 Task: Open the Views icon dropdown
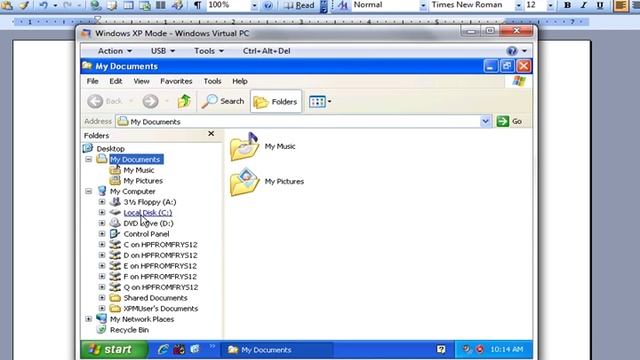click(x=320, y=101)
